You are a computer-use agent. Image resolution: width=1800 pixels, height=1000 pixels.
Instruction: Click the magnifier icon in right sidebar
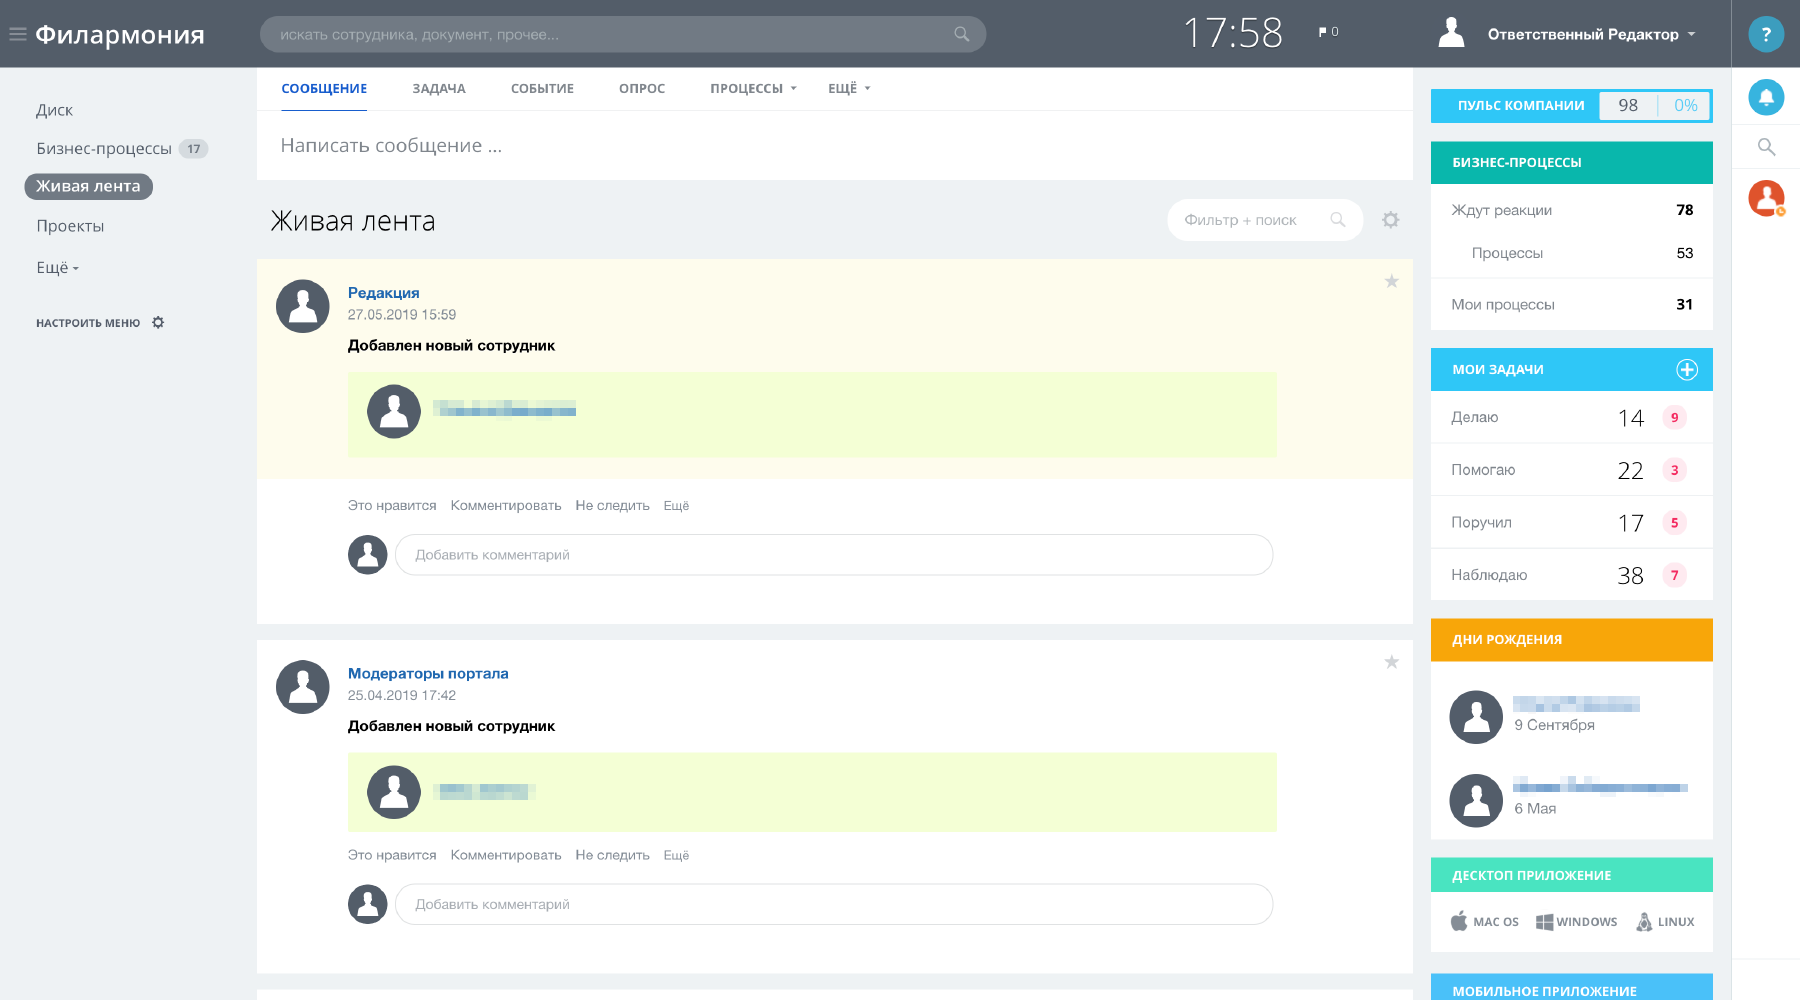pyautogui.click(x=1766, y=147)
